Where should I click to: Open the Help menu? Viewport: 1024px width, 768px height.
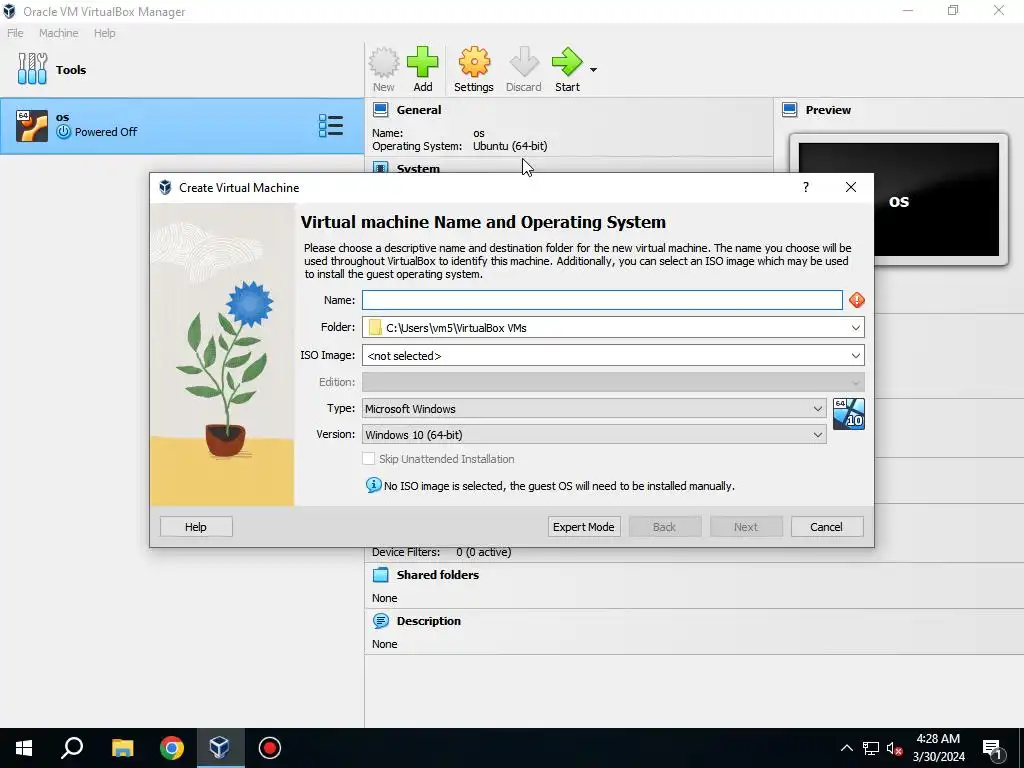coord(104,33)
